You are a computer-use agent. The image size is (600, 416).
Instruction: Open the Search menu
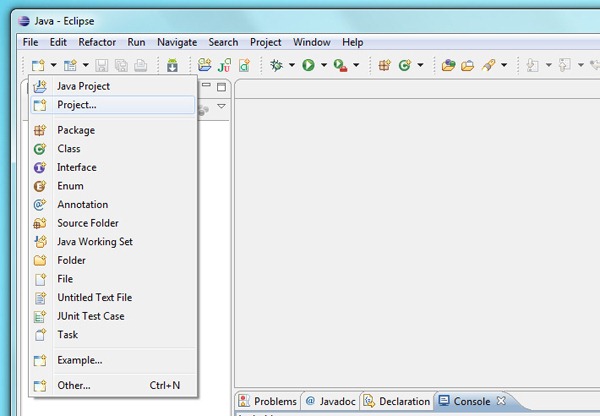(223, 42)
